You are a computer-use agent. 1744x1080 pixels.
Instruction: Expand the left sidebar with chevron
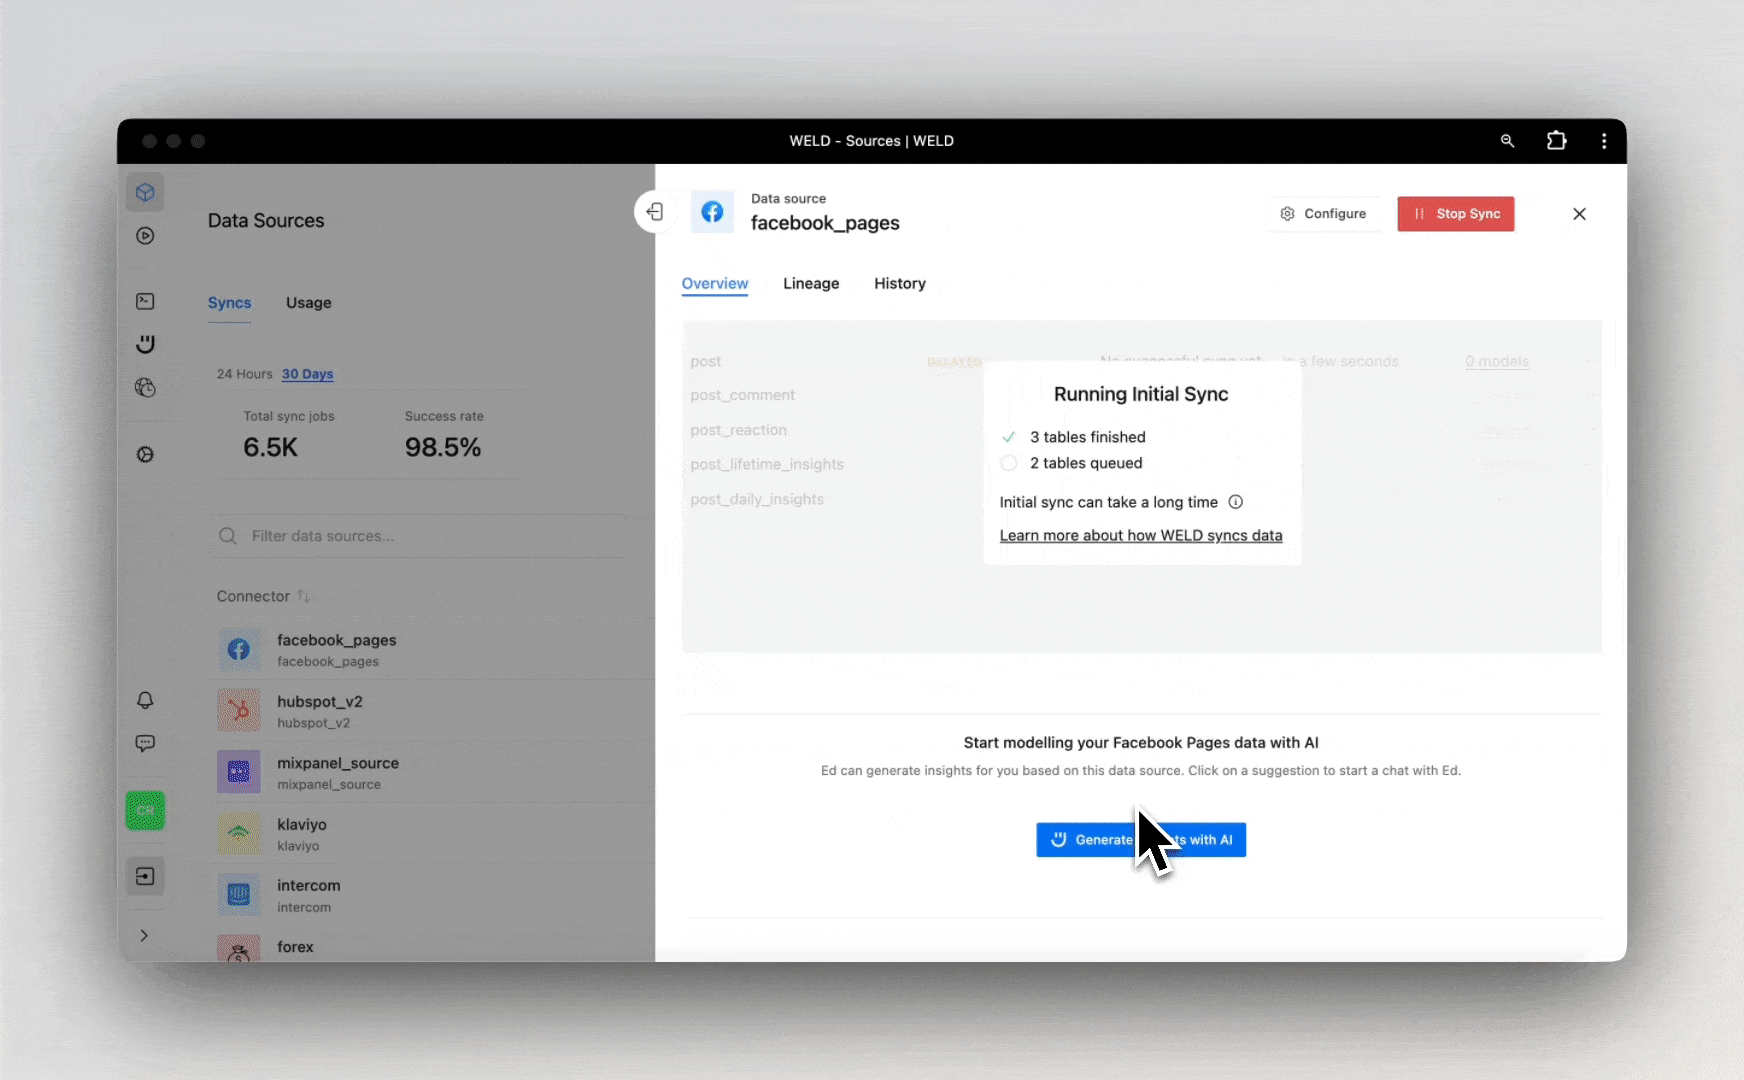[144, 936]
